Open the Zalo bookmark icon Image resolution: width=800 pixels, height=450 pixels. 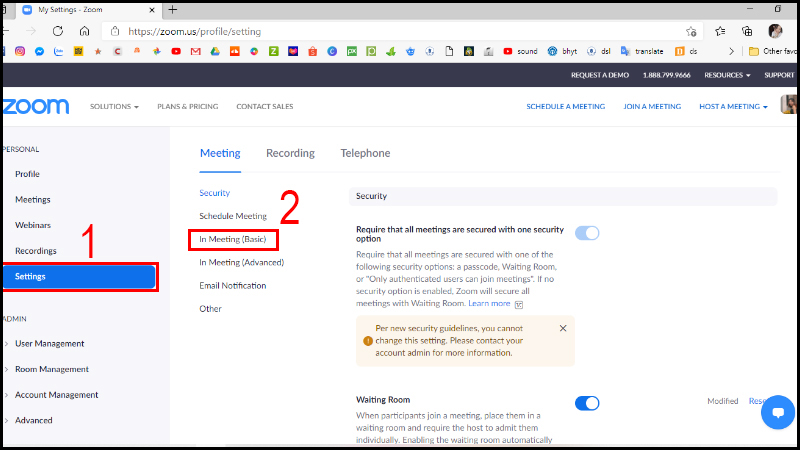click(59, 51)
